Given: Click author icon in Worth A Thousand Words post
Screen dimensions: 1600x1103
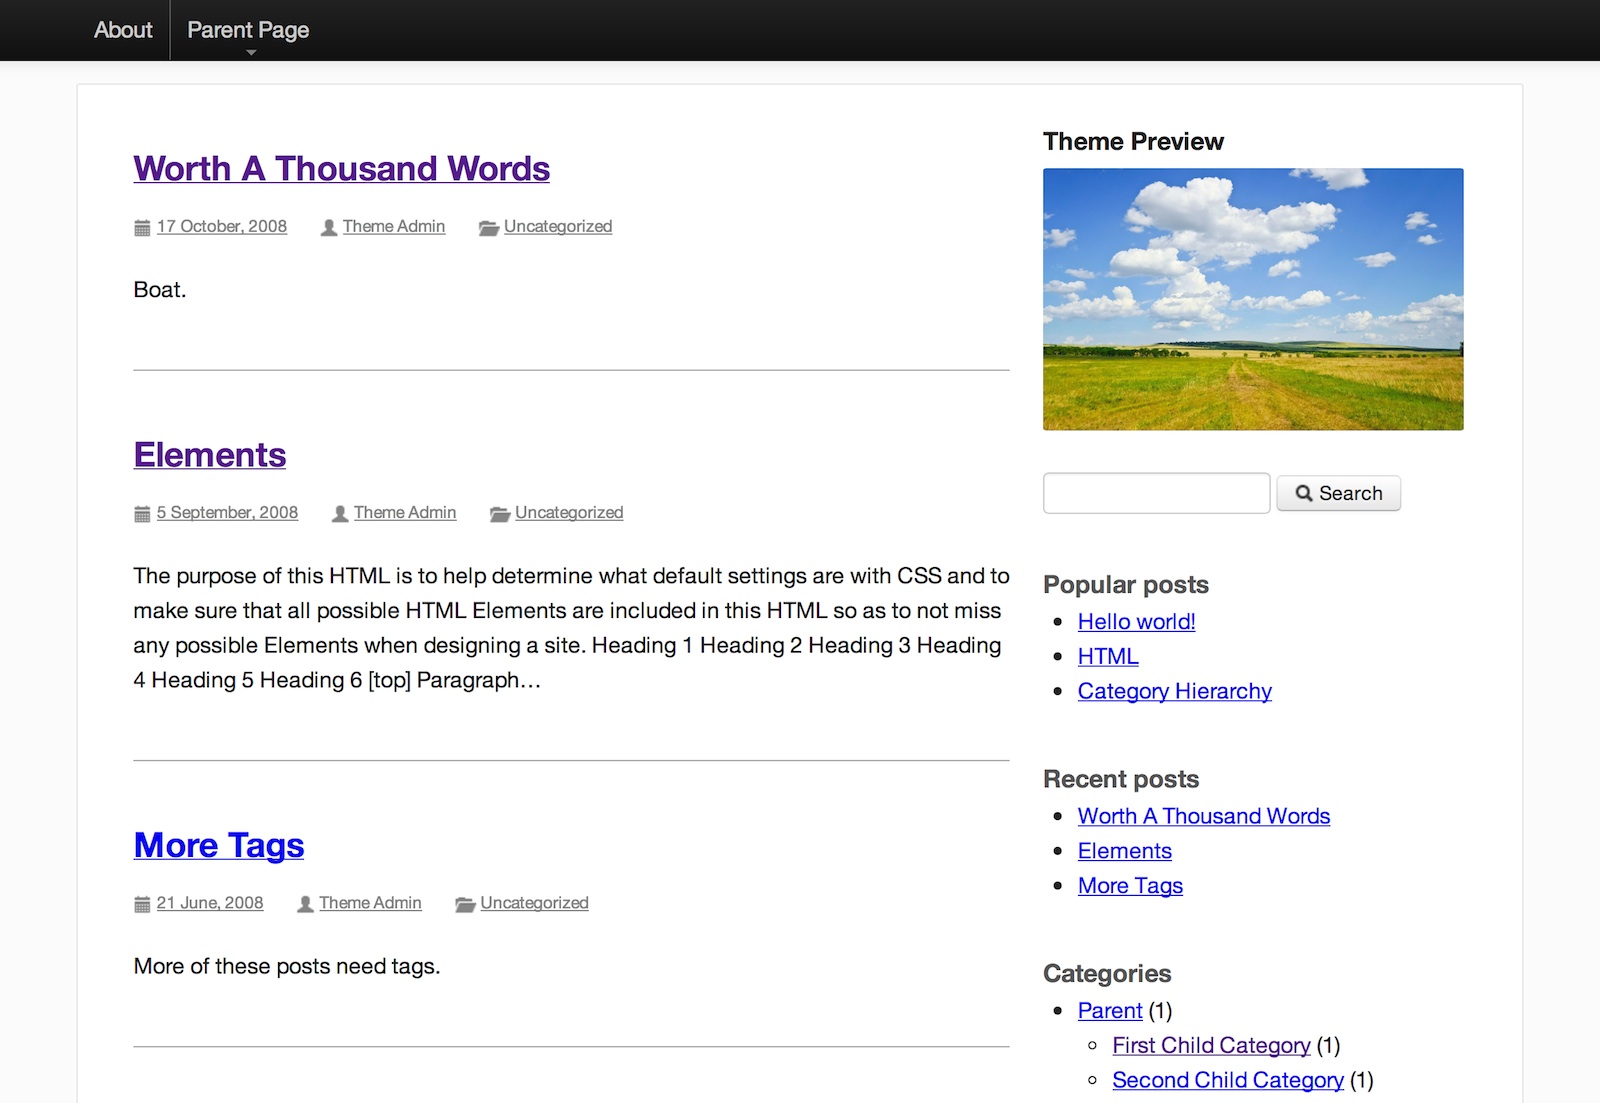Looking at the screenshot, I should (328, 228).
